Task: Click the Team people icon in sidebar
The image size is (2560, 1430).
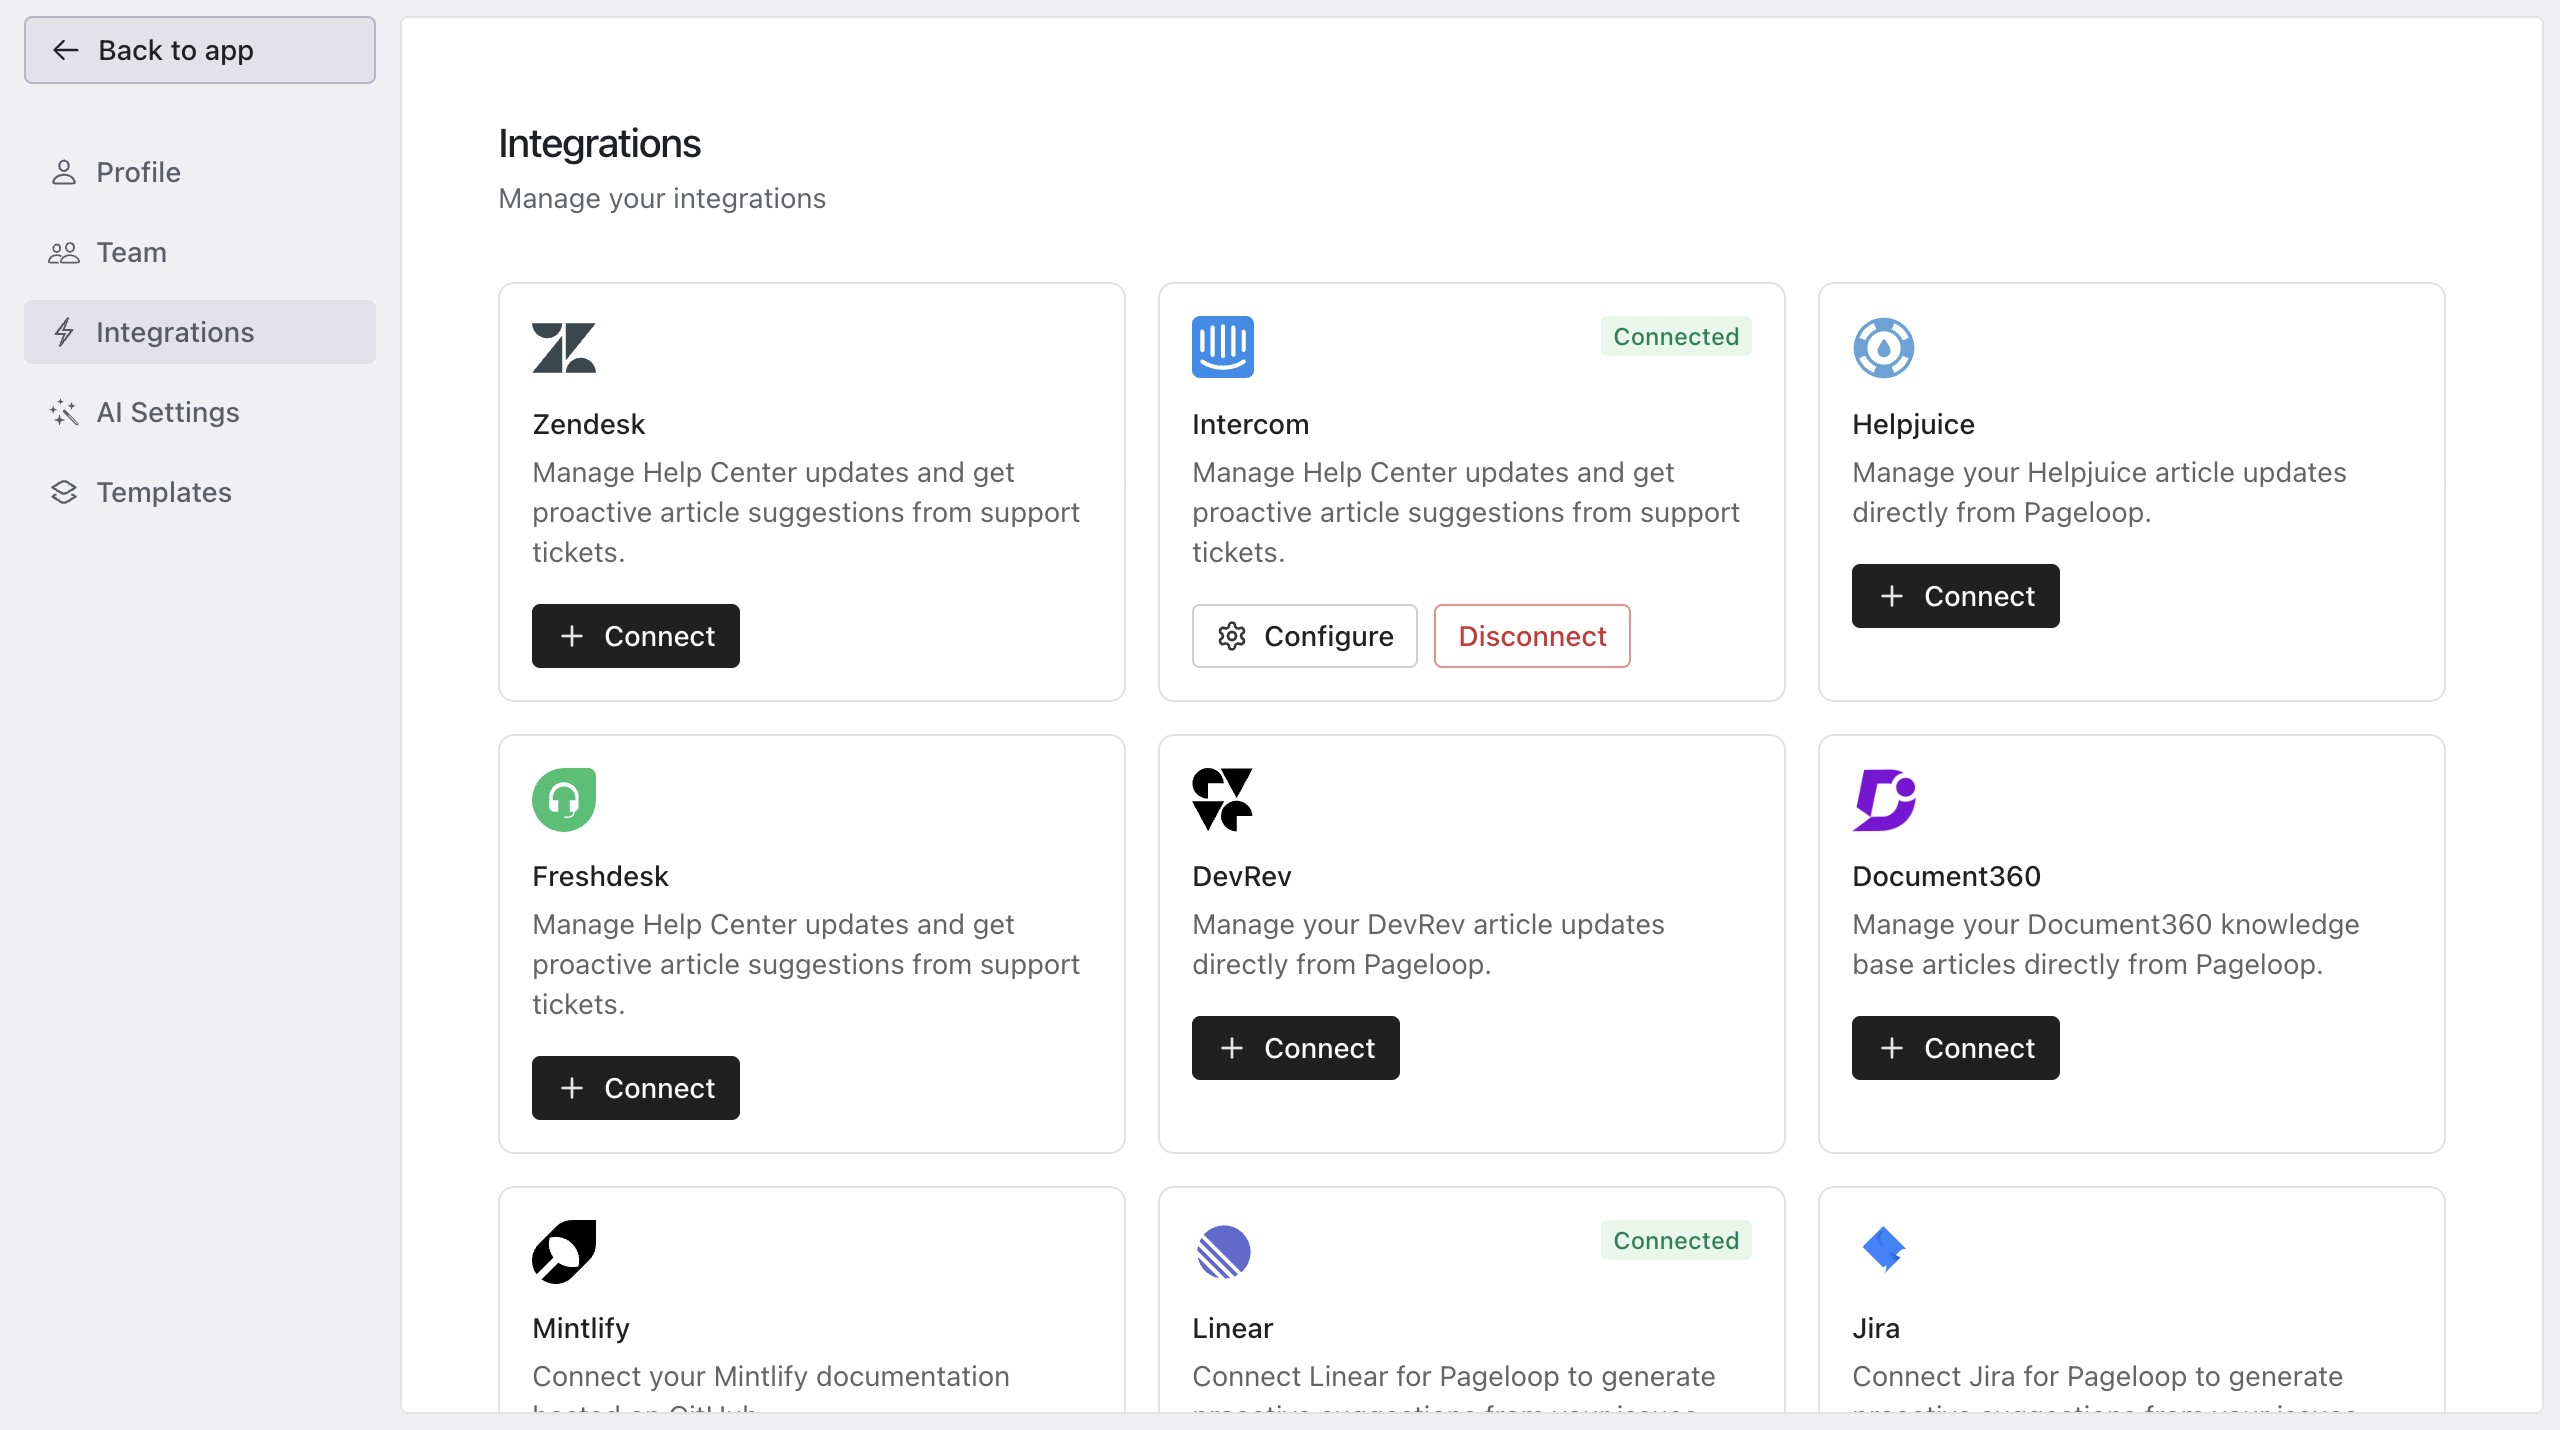Action: (64, 252)
